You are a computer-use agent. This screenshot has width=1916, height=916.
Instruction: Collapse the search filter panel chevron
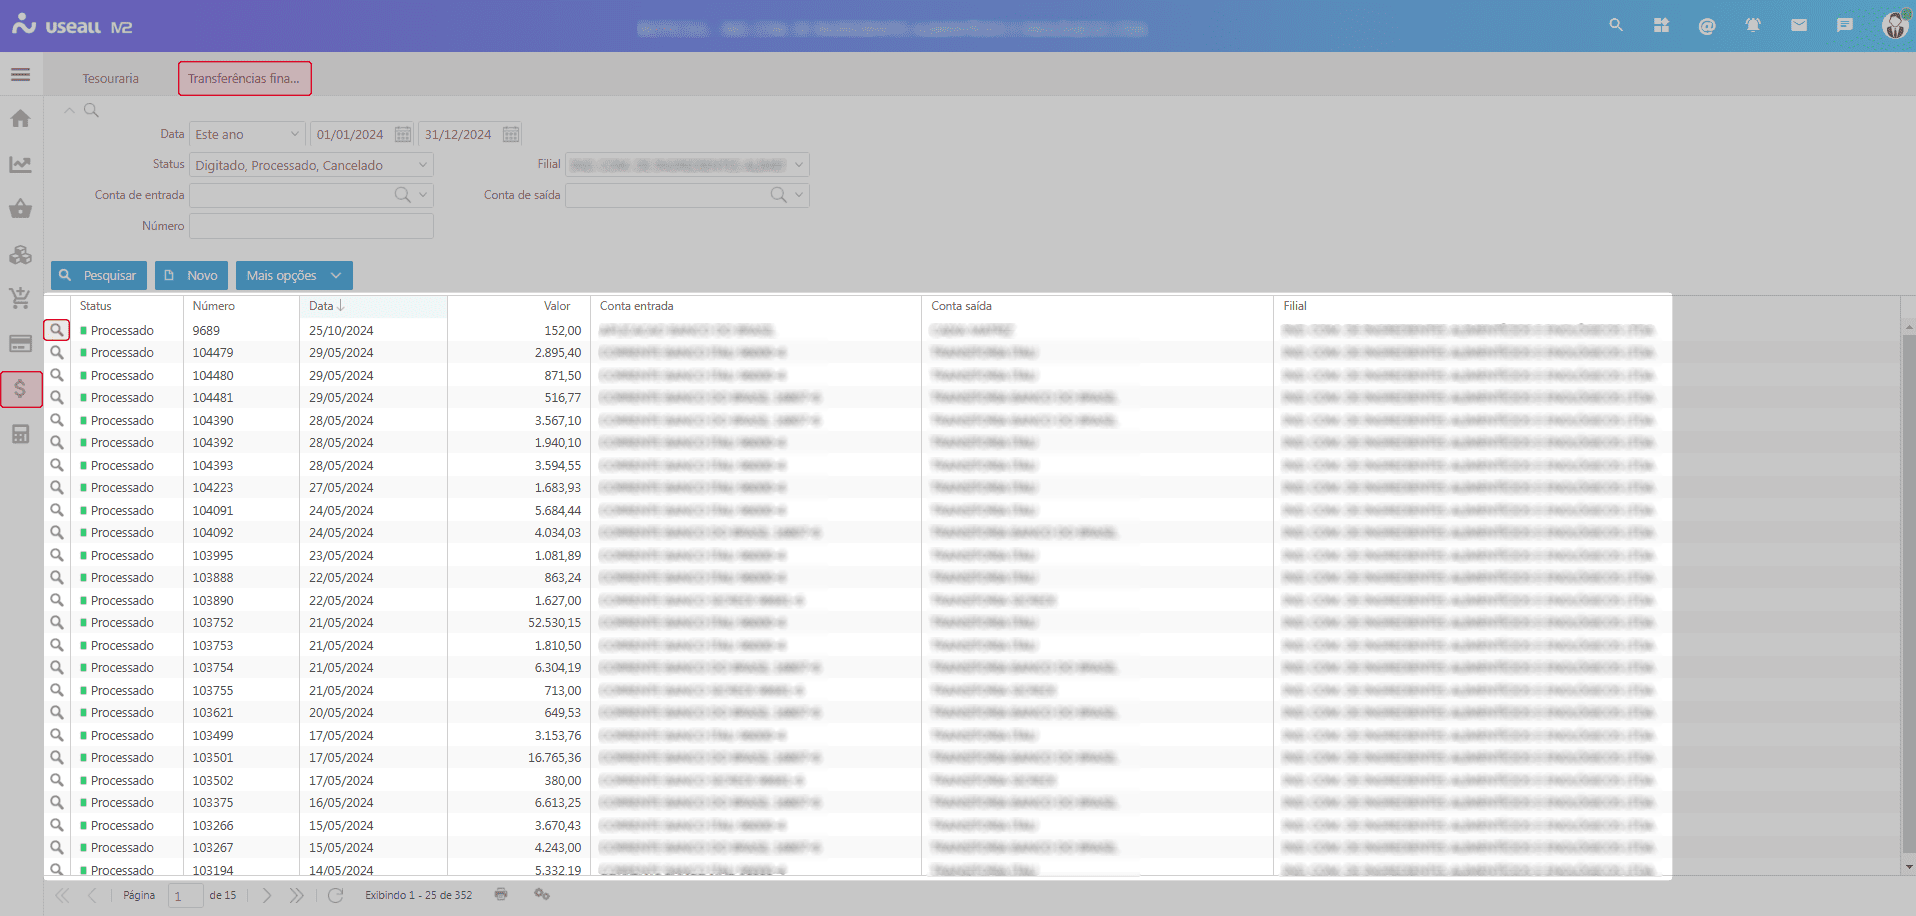[69, 110]
